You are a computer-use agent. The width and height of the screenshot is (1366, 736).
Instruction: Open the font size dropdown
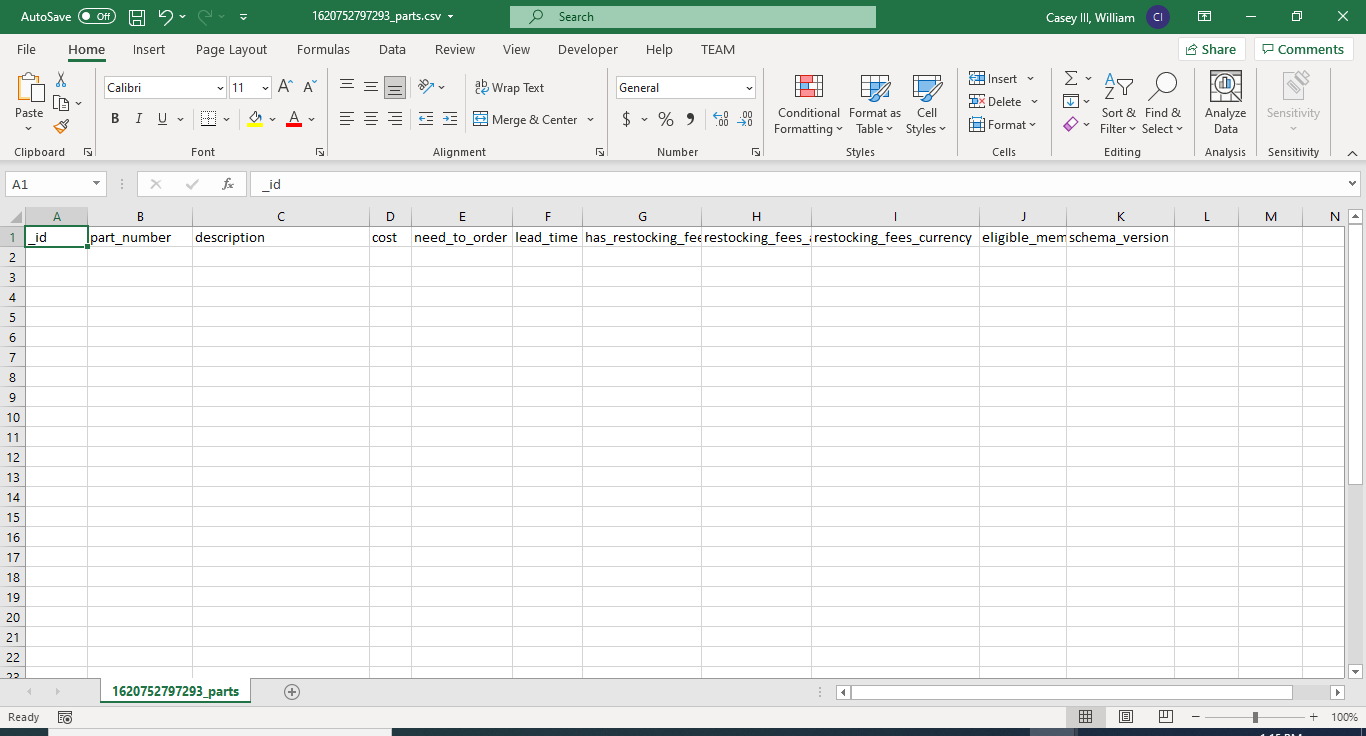point(265,88)
